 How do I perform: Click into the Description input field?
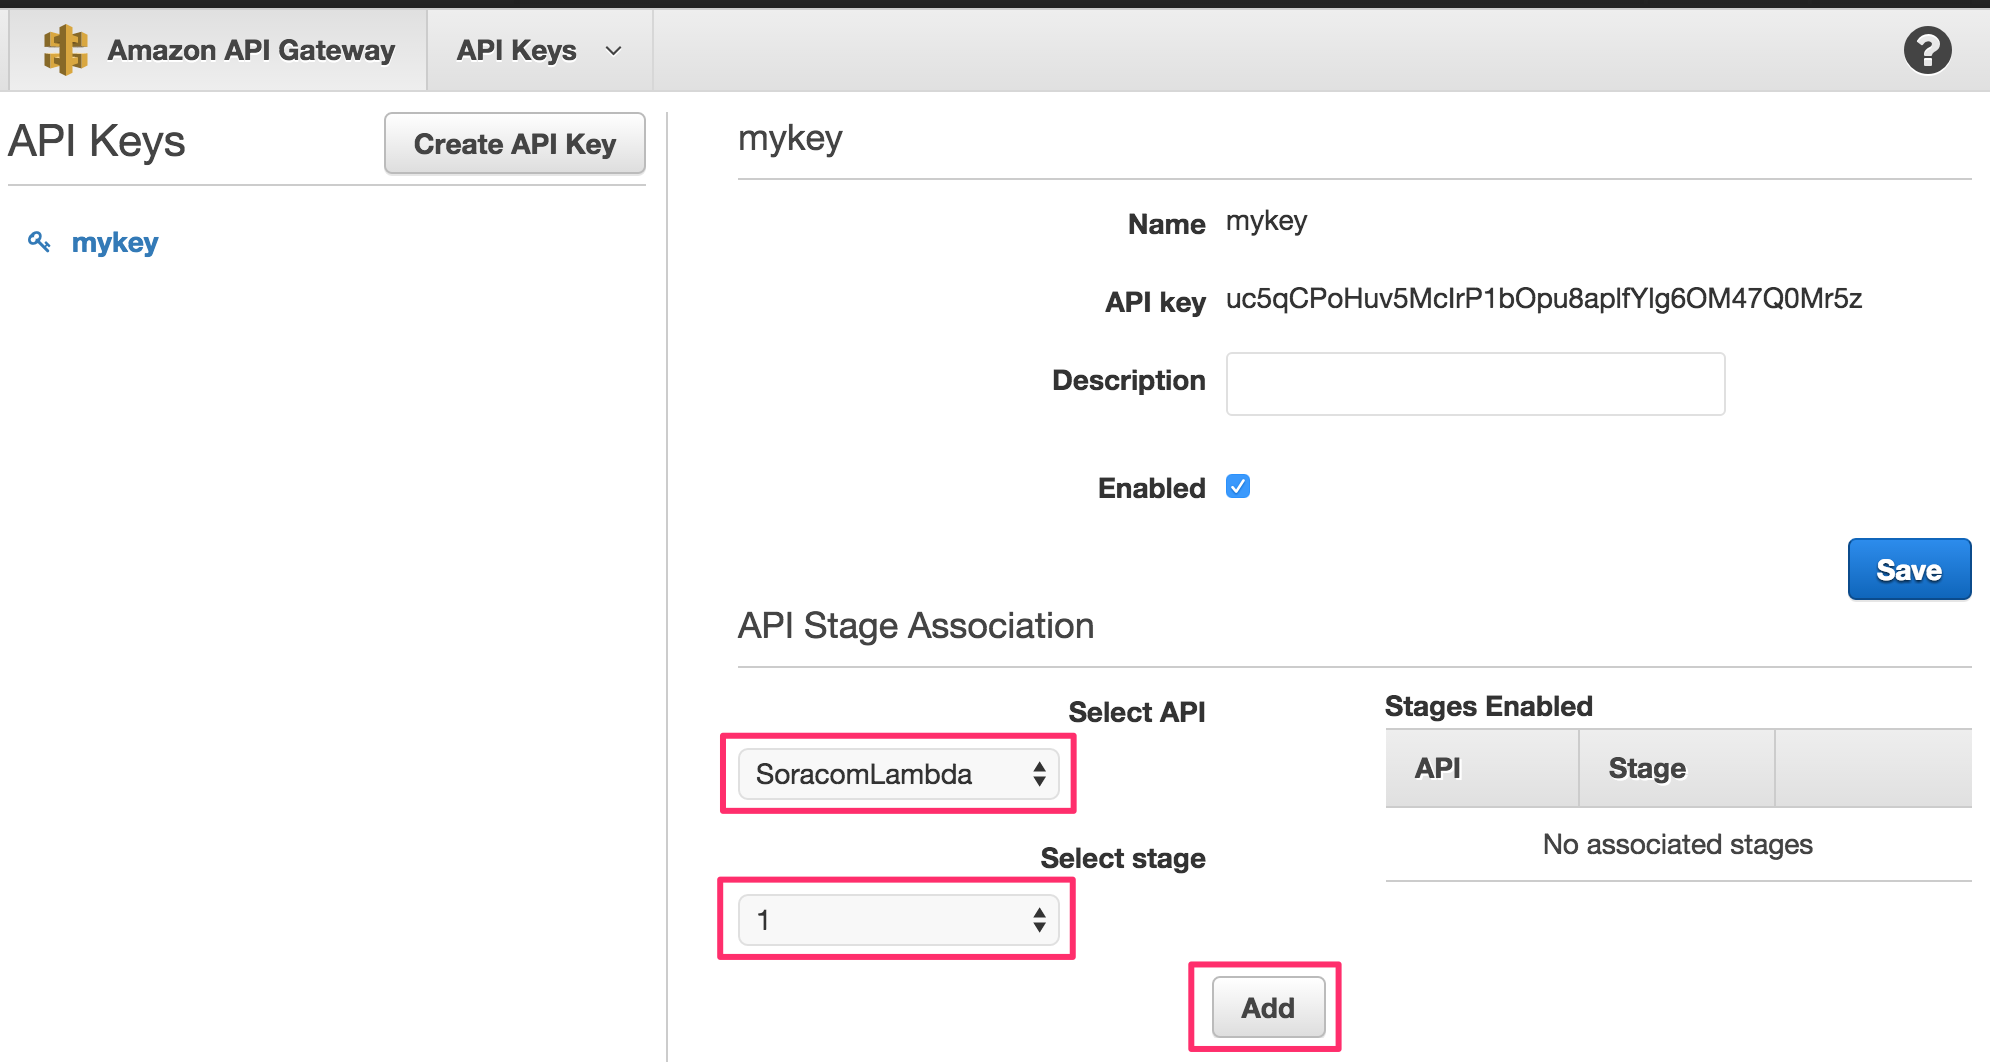tap(1474, 383)
